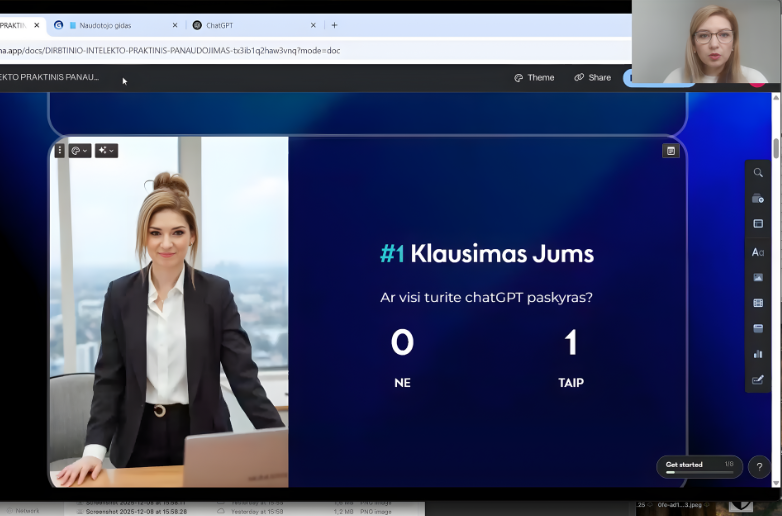
Task: Open layout templates icon in sidebar
Action: pyautogui.click(x=758, y=224)
